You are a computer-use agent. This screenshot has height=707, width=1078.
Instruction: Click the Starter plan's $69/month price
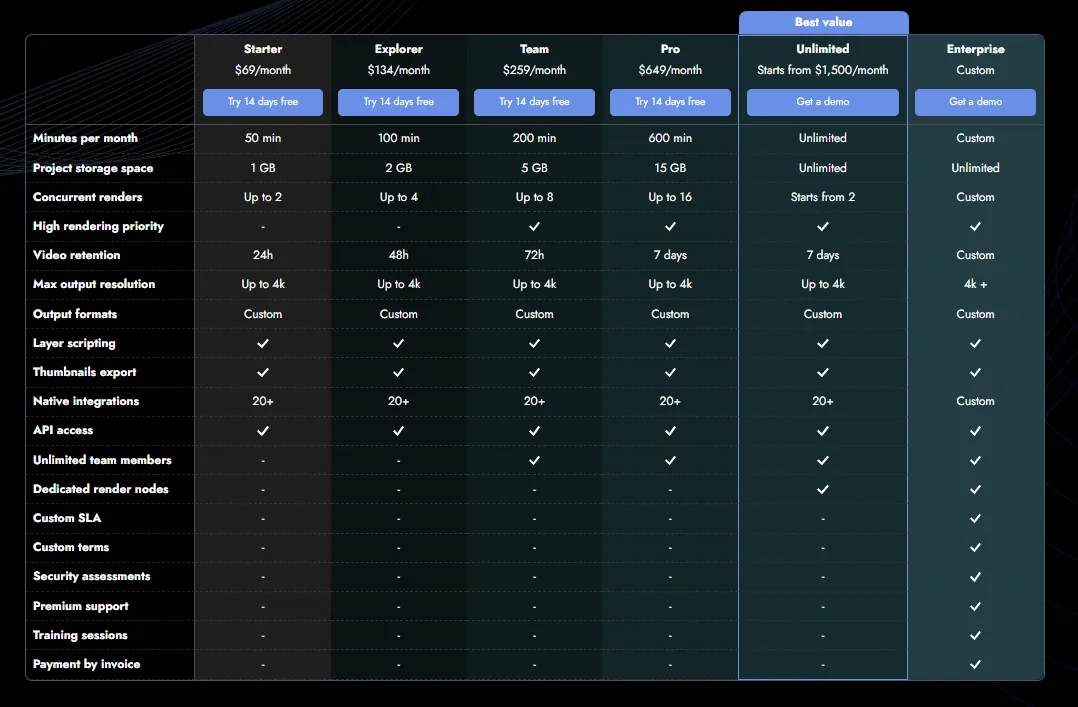tap(263, 70)
